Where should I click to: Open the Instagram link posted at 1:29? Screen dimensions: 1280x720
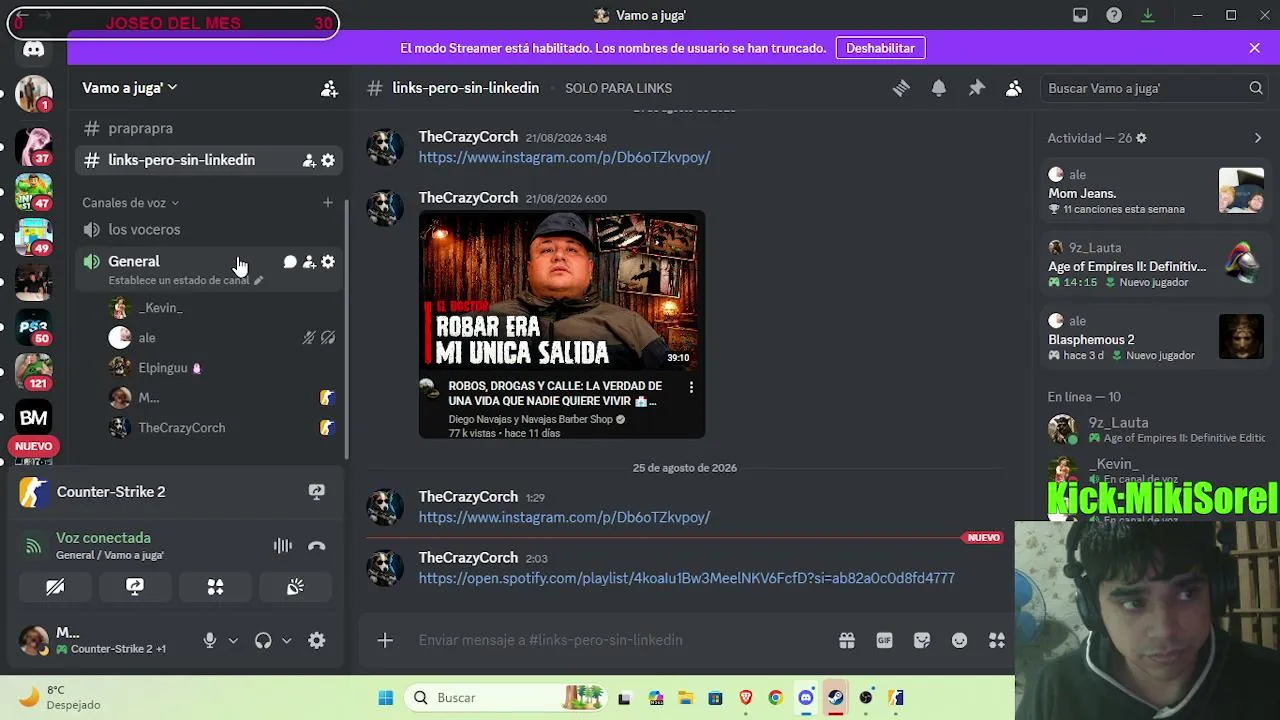564,517
